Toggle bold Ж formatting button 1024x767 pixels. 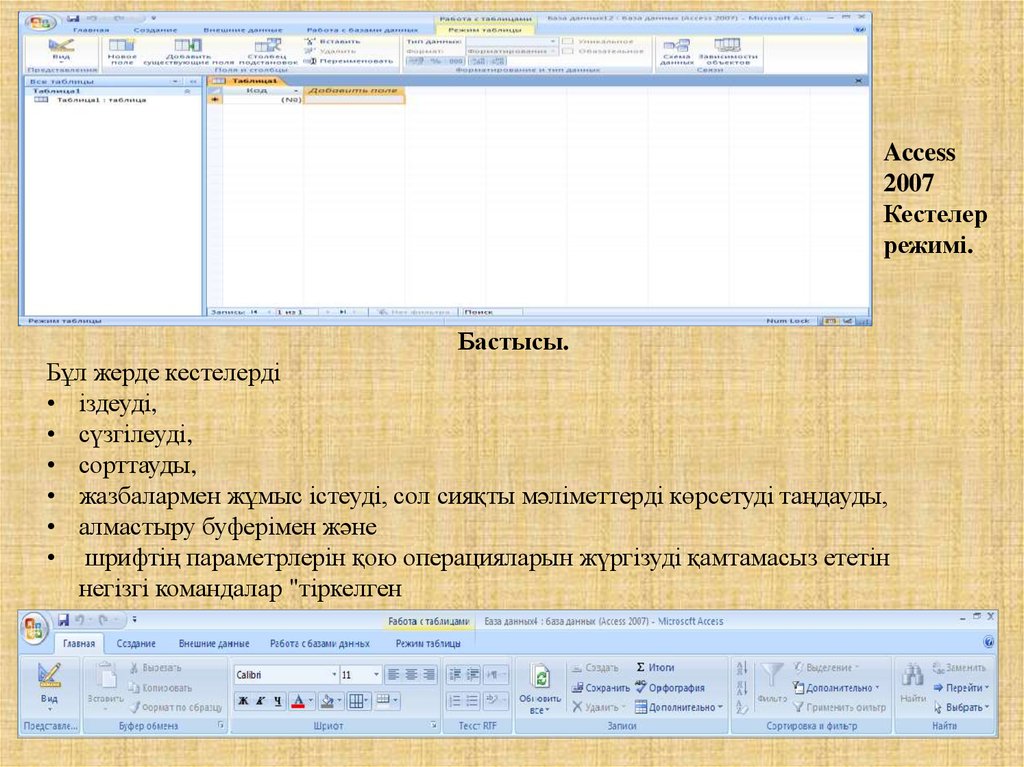(243, 701)
